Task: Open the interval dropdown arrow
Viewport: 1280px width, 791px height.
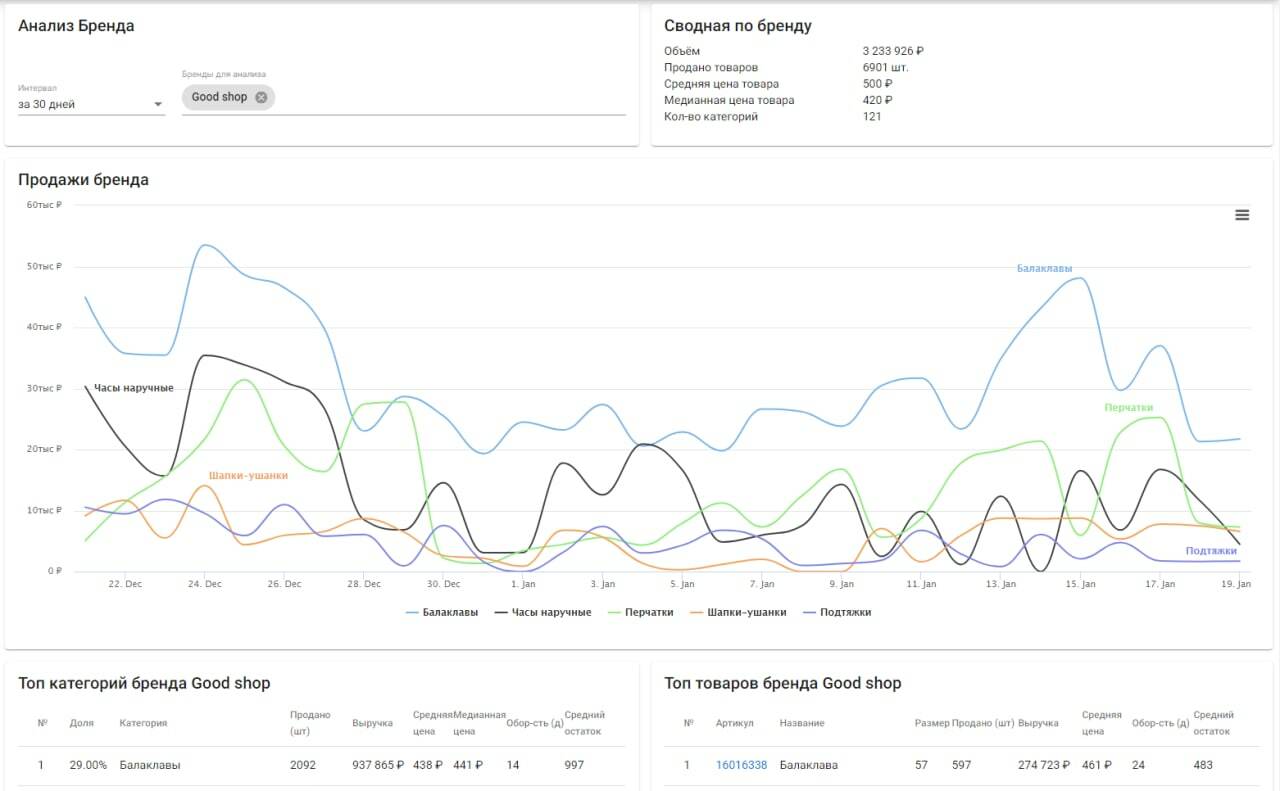Action: (x=157, y=104)
